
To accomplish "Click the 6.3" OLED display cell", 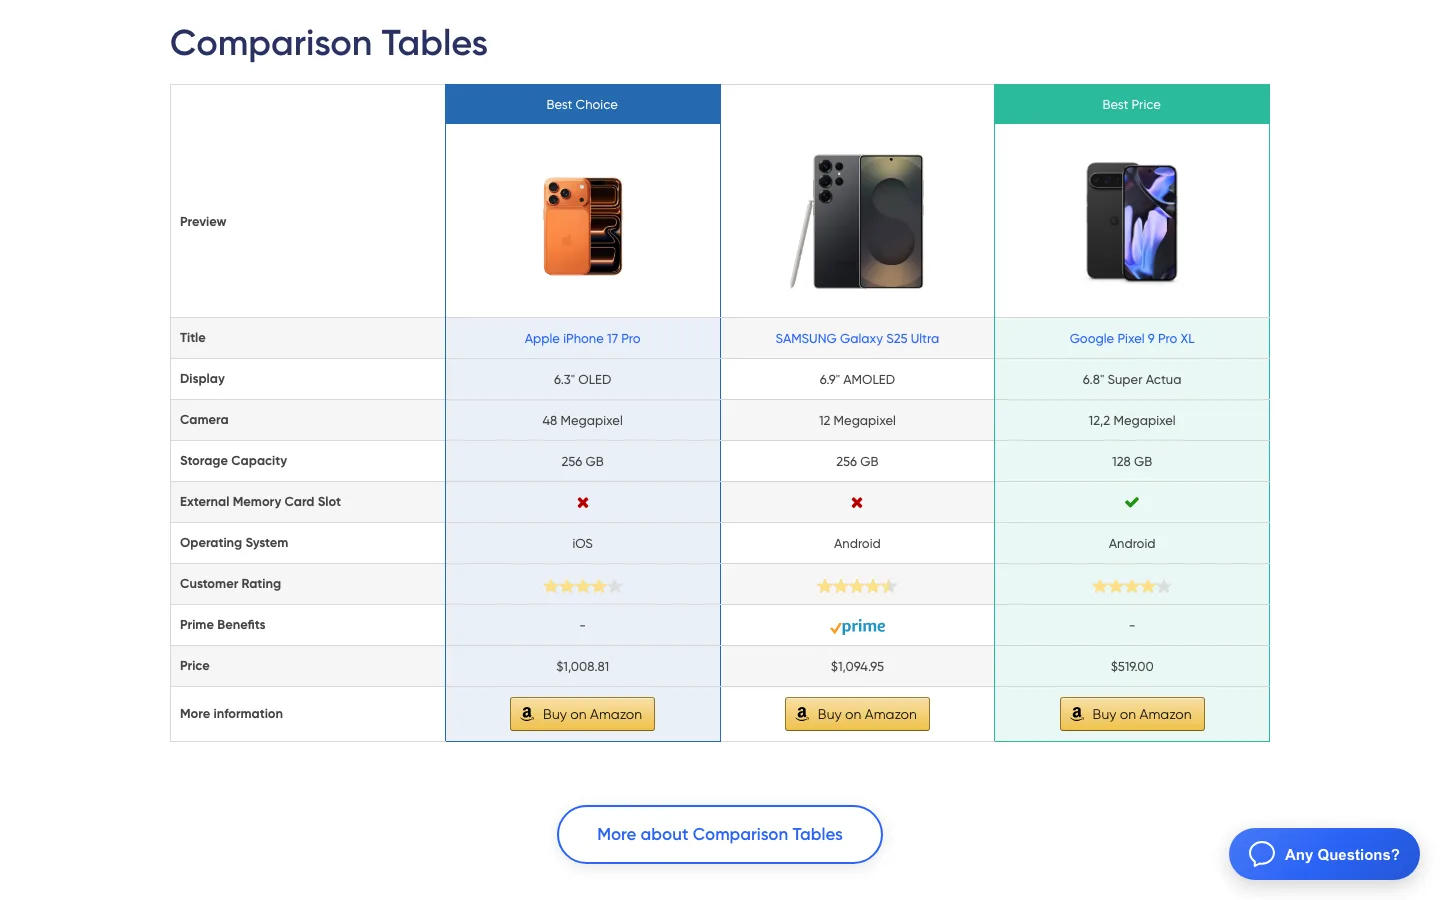I will tap(583, 379).
